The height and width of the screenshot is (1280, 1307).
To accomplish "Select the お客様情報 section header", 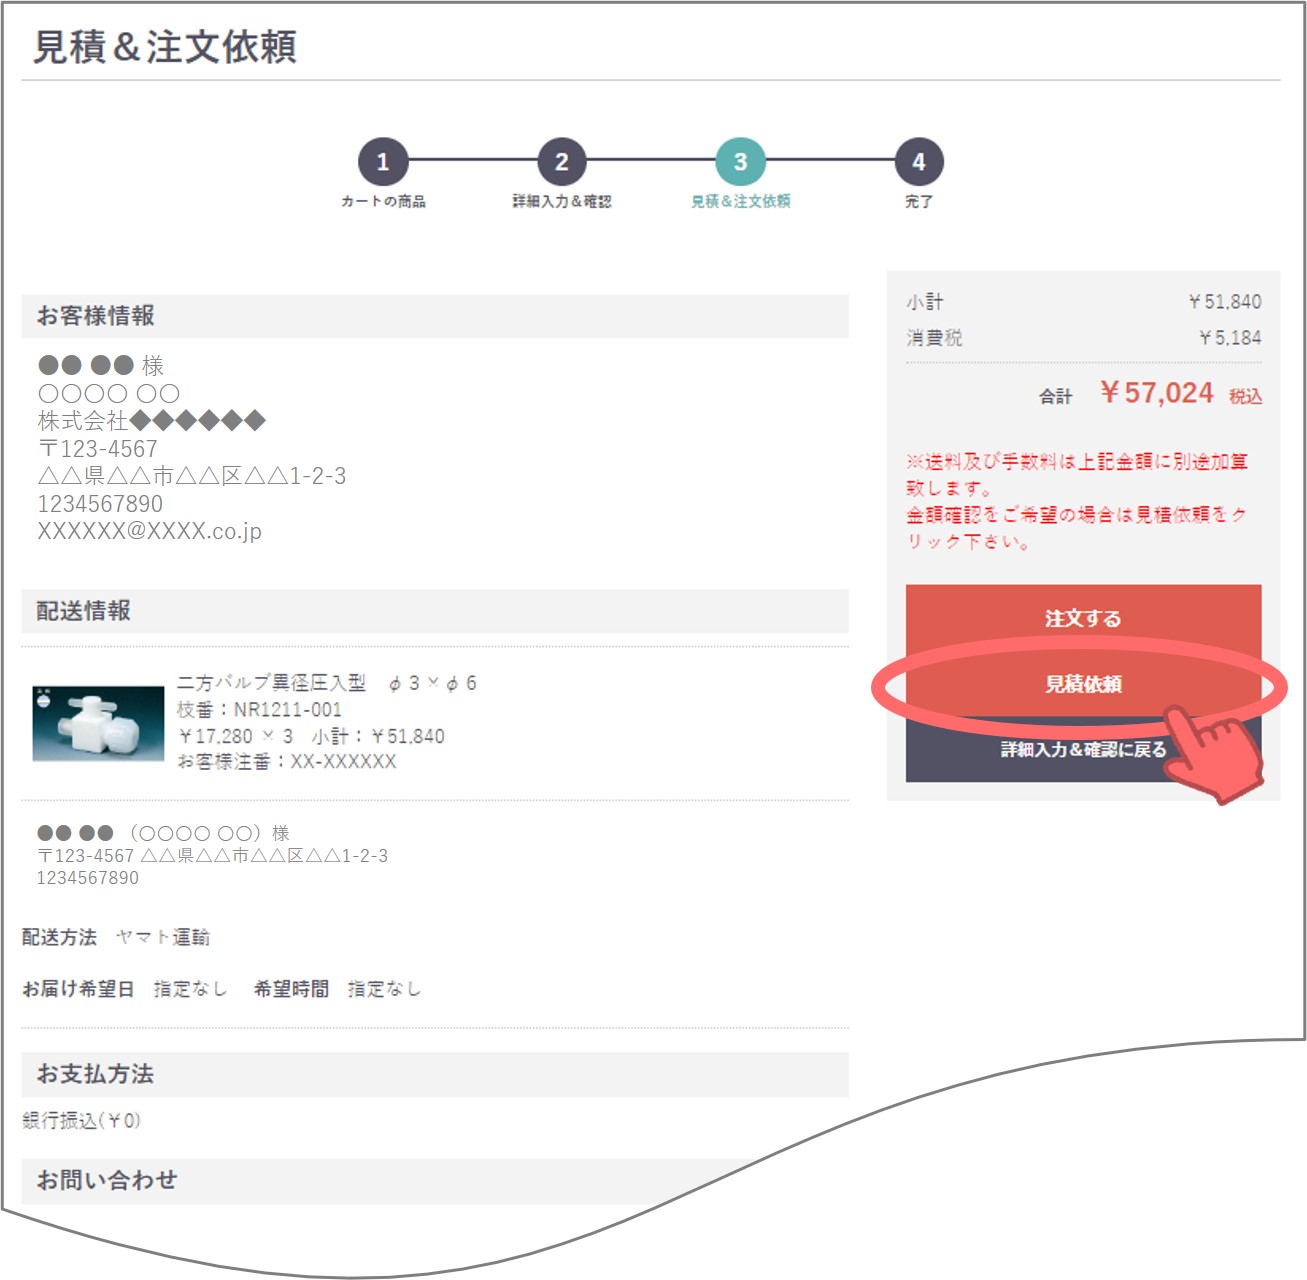I will [96, 316].
